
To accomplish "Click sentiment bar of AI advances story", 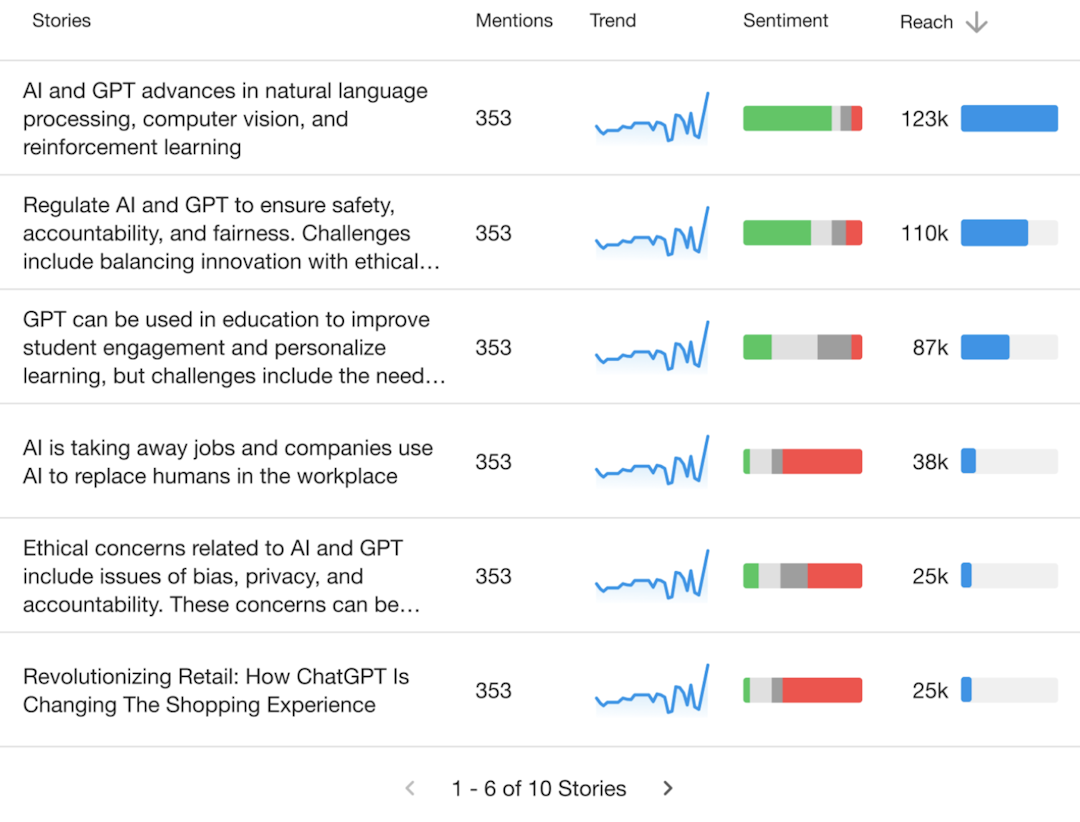I will point(802,119).
